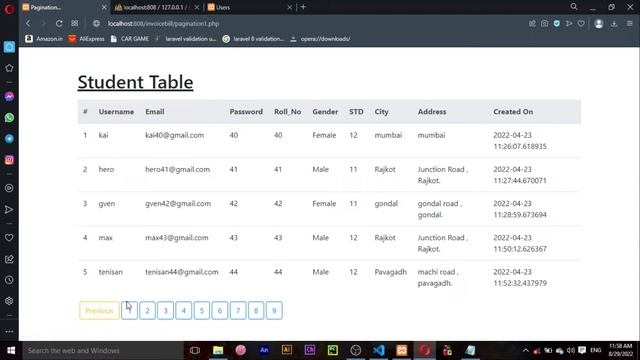Open the sidebar three-dots more menu
Screen dimensions: 640x360
click(x=9, y=332)
